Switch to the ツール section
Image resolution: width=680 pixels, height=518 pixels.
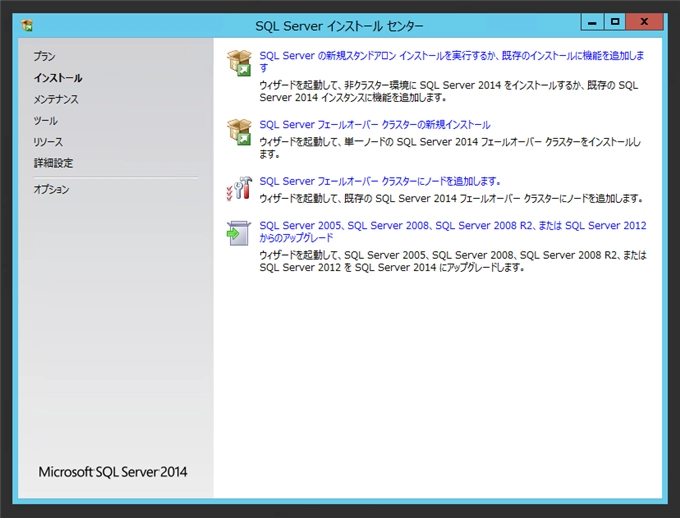pyautogui.click(x=46, y=121)
